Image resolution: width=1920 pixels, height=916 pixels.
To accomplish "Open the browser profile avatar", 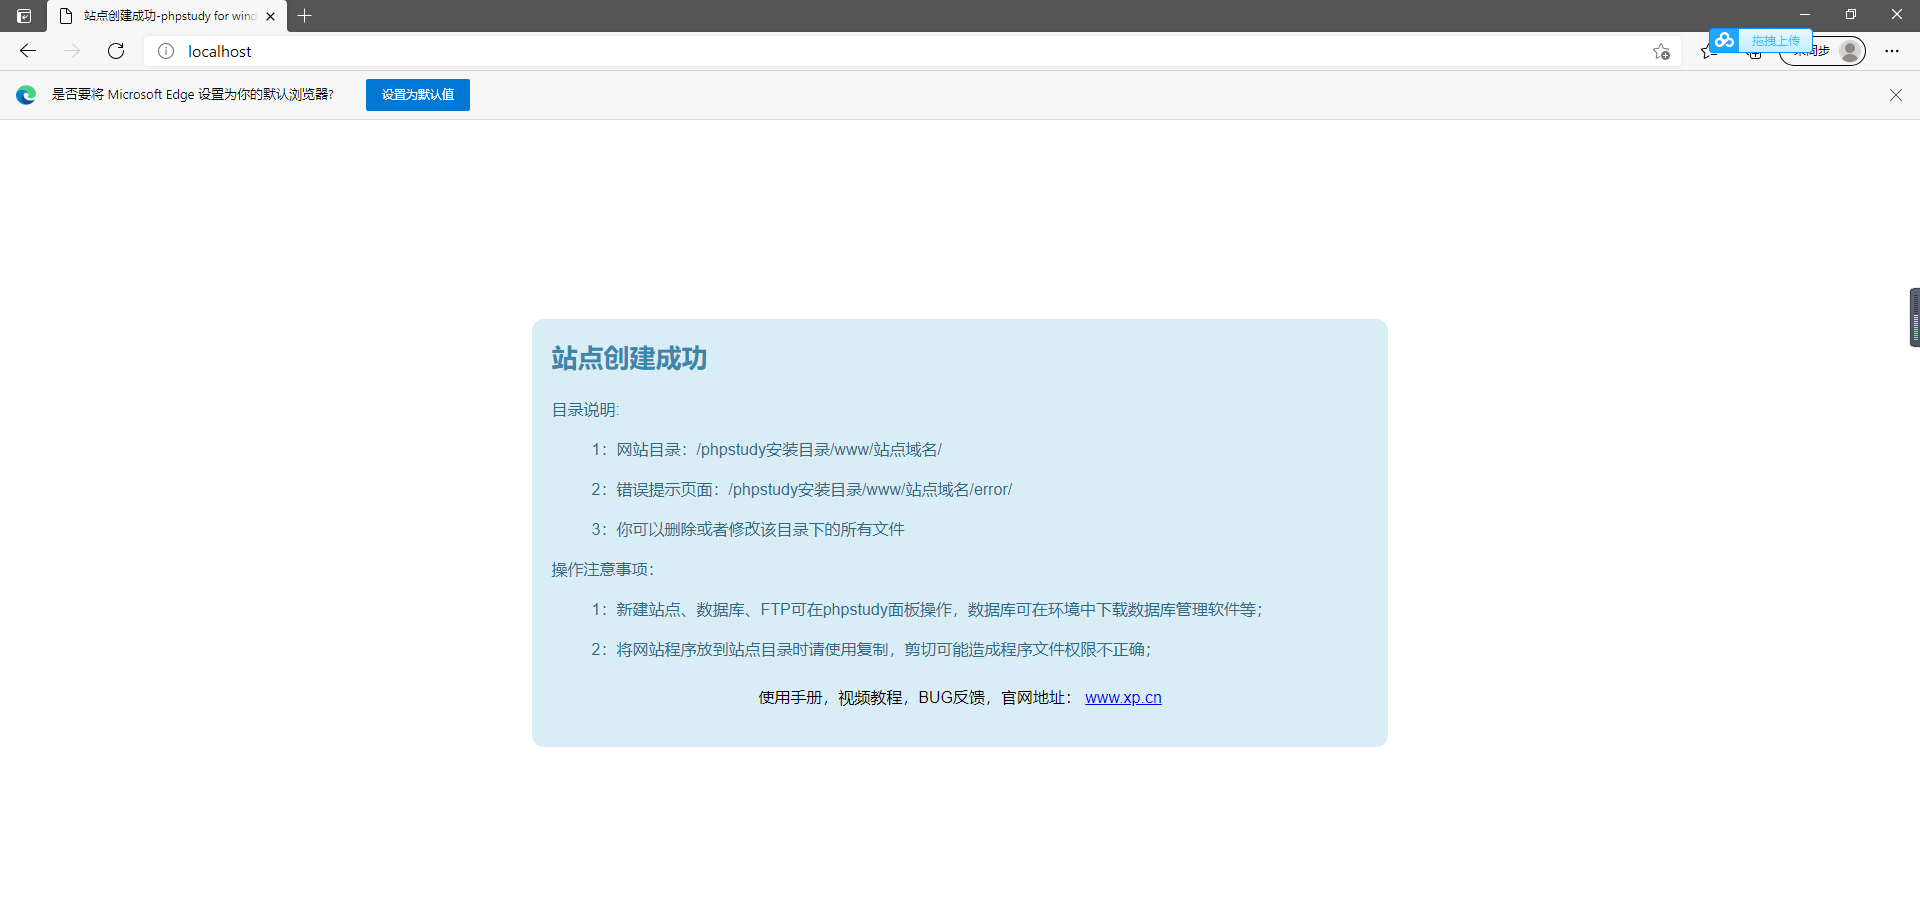I will coord(1851,51).
